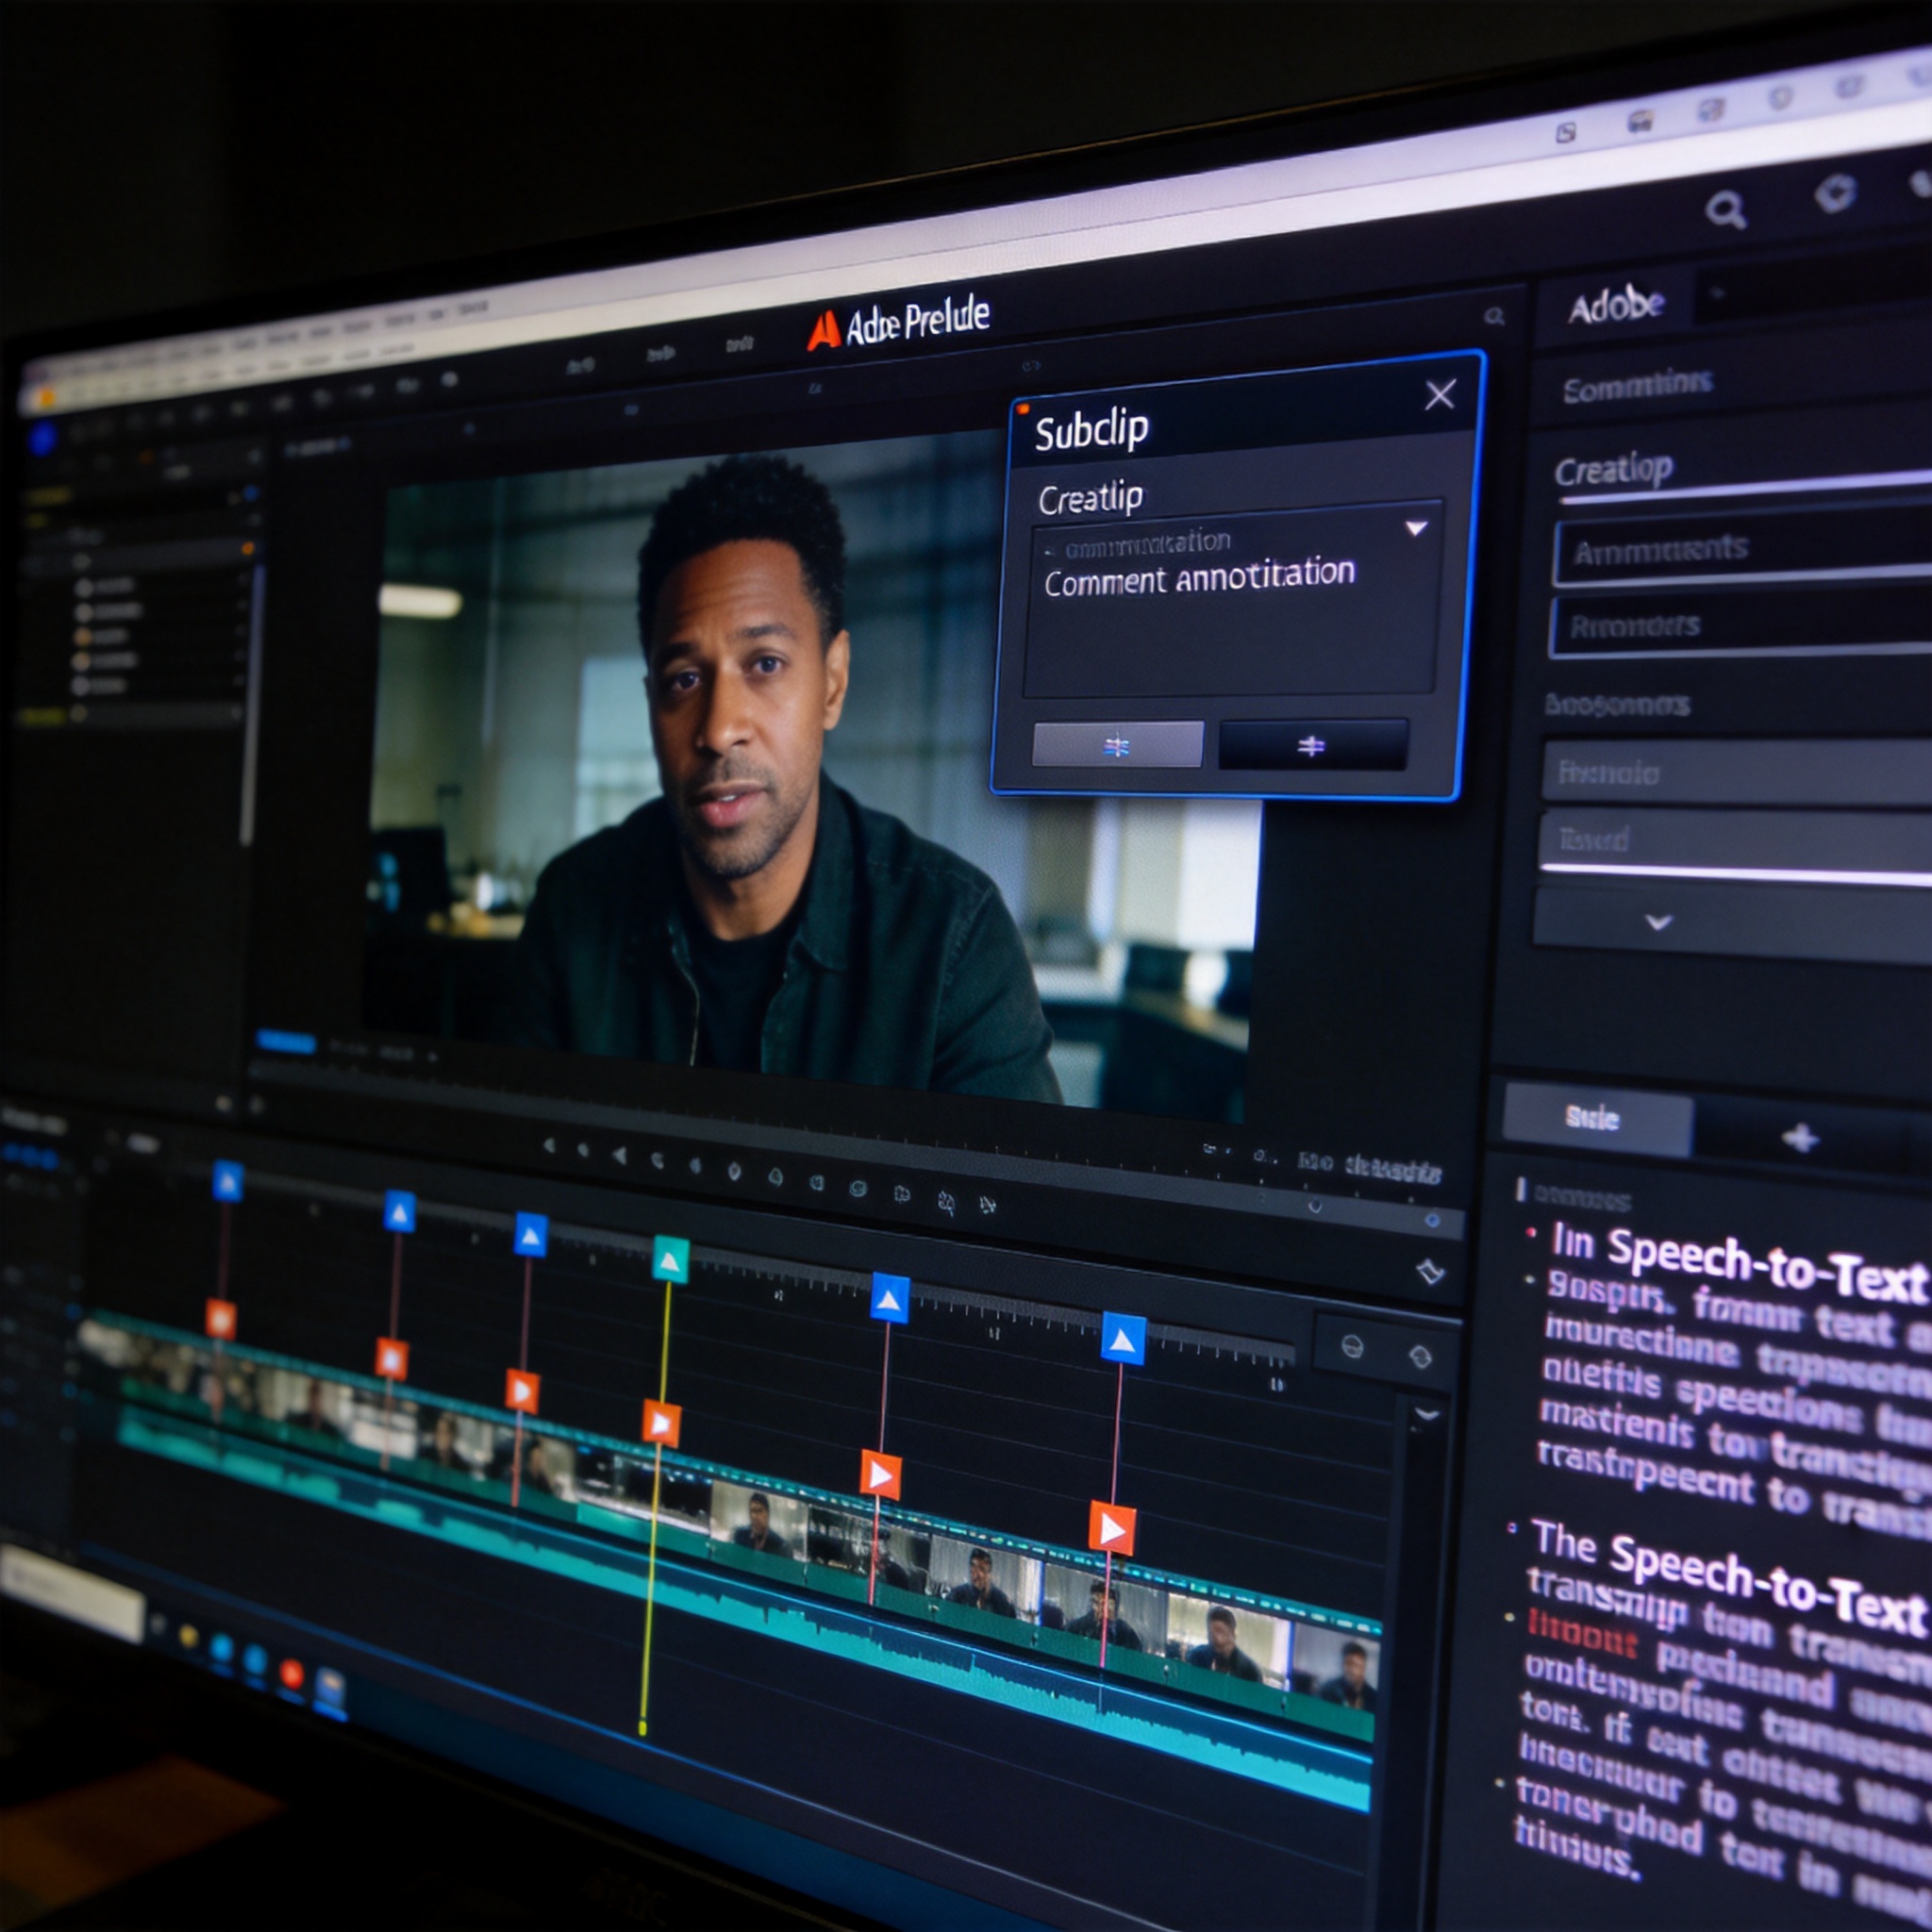Click the large magnifier search icon

pyautogui.click(x=1725, y=211)
